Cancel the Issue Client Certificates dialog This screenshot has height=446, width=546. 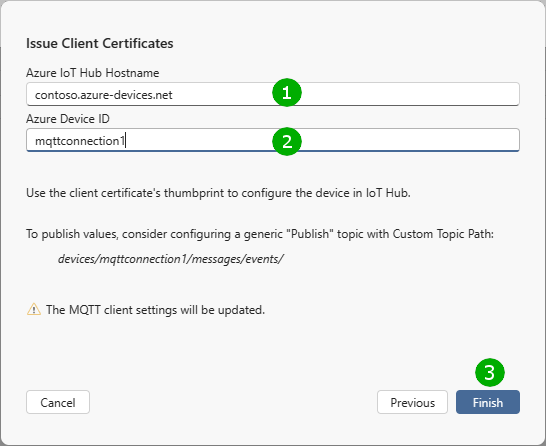click(58, 402)
